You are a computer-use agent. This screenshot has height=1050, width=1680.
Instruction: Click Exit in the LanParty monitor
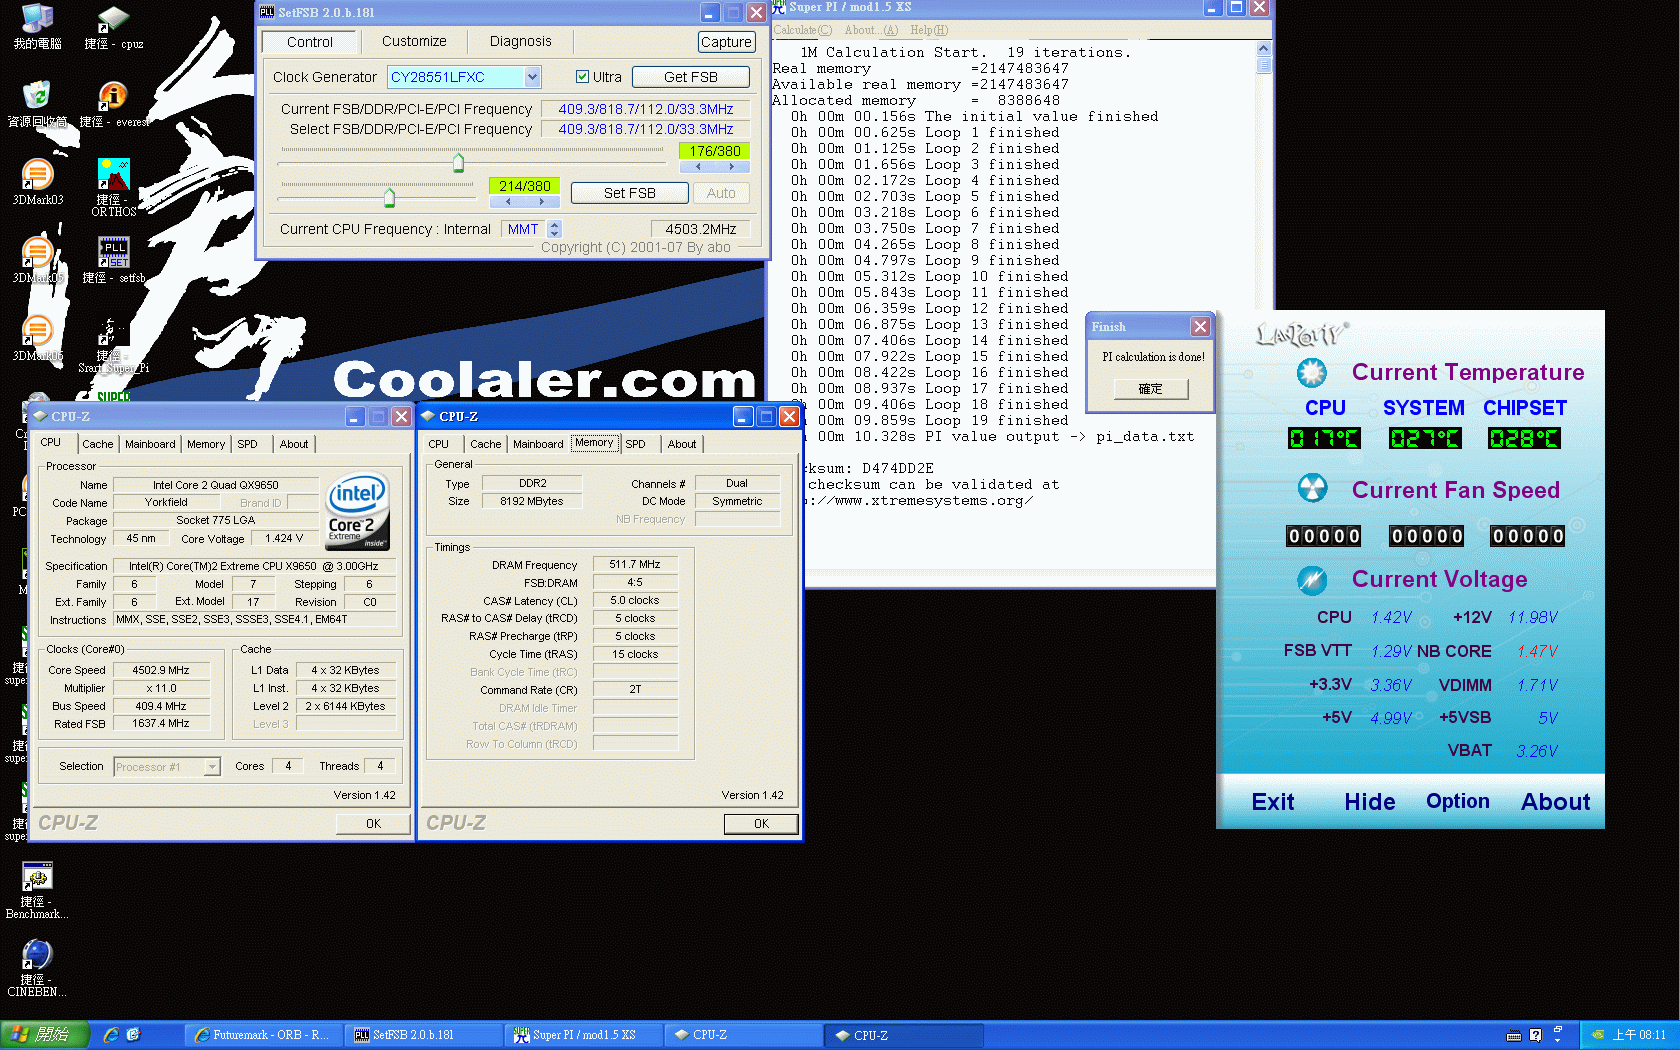coord(1273,802)
